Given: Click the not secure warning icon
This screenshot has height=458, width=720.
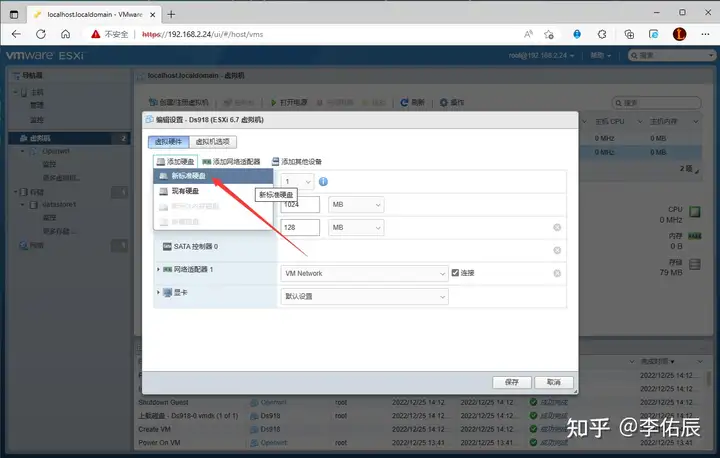Looking at the screenshot, I should (96, 34).
